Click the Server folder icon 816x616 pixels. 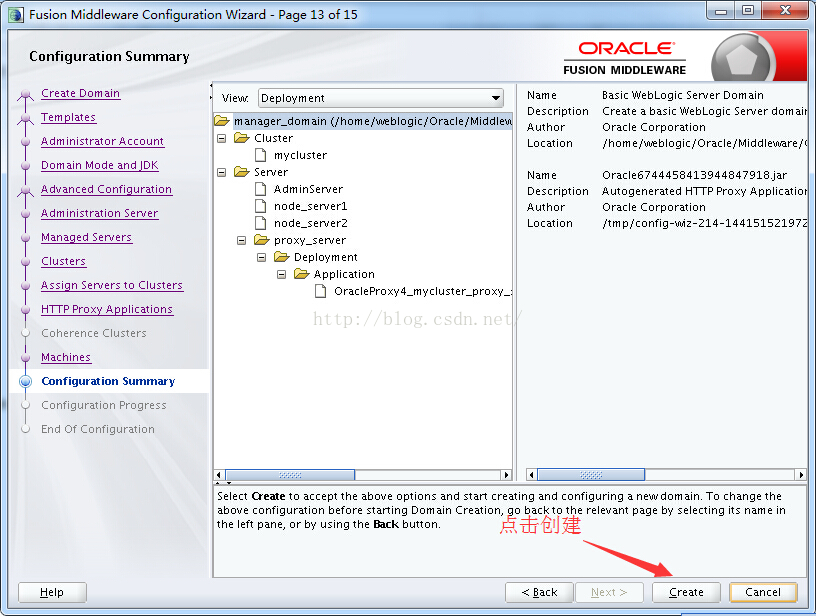pyautogui.click(x=241, y=172)
